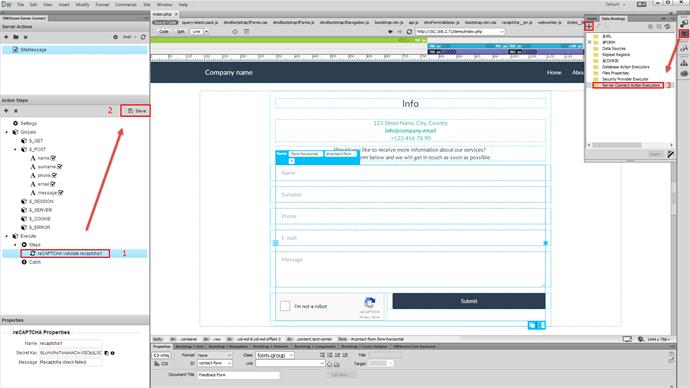Click the Document Title input field

coord(238,375)
